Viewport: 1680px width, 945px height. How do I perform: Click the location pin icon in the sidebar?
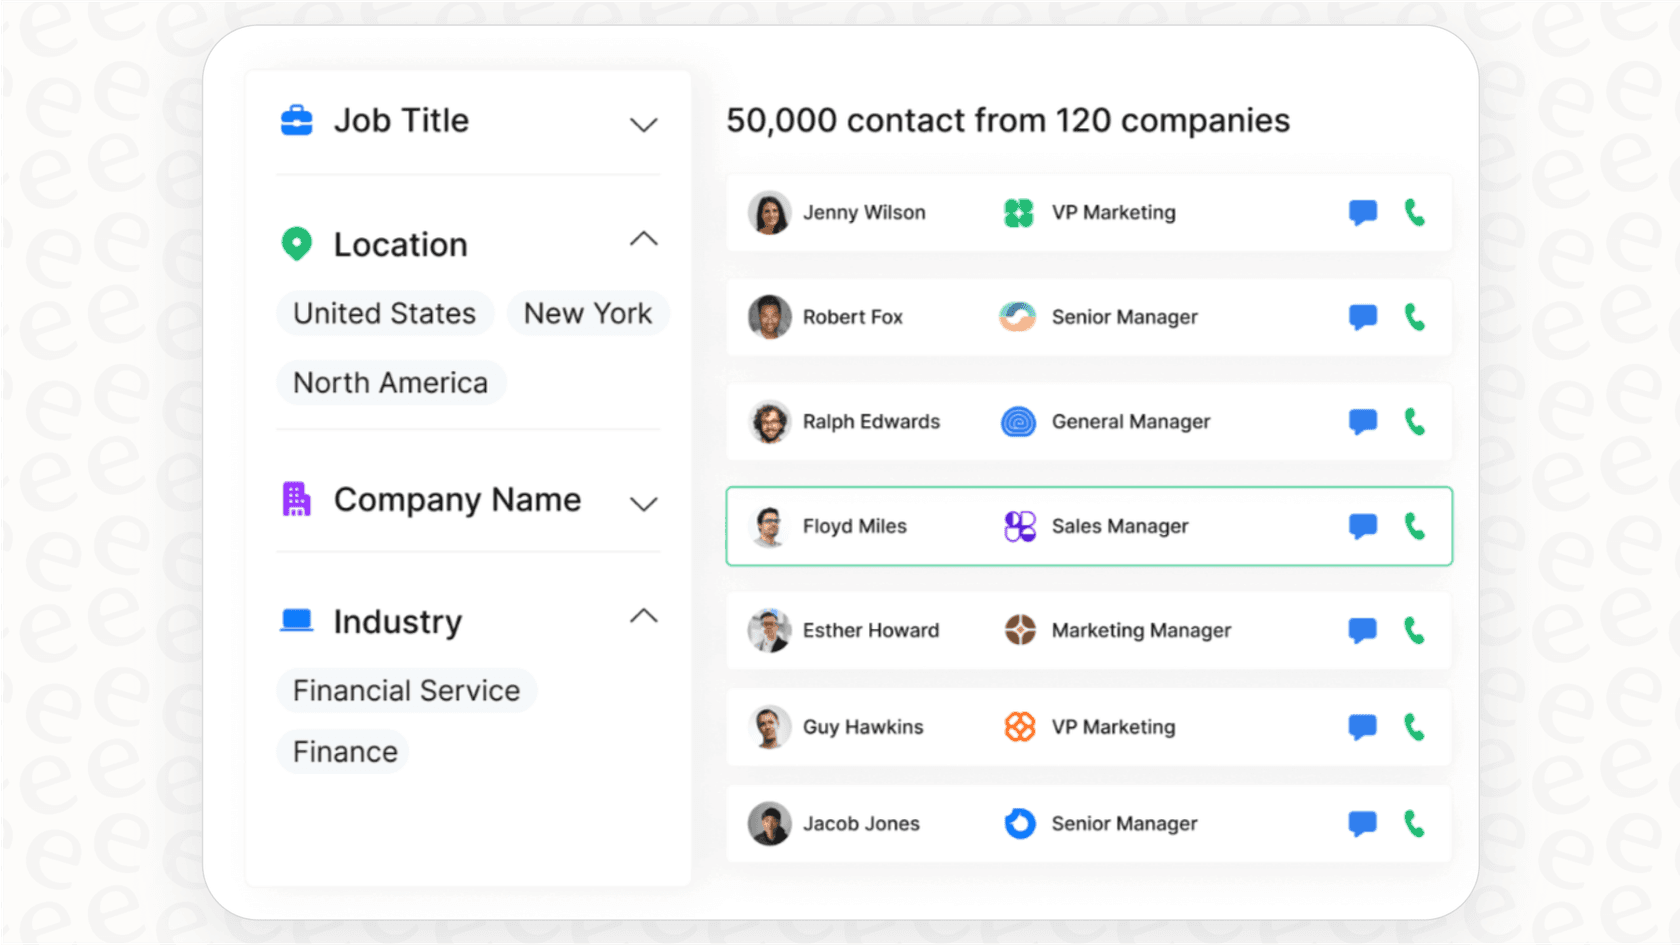[x=296, y=242]
